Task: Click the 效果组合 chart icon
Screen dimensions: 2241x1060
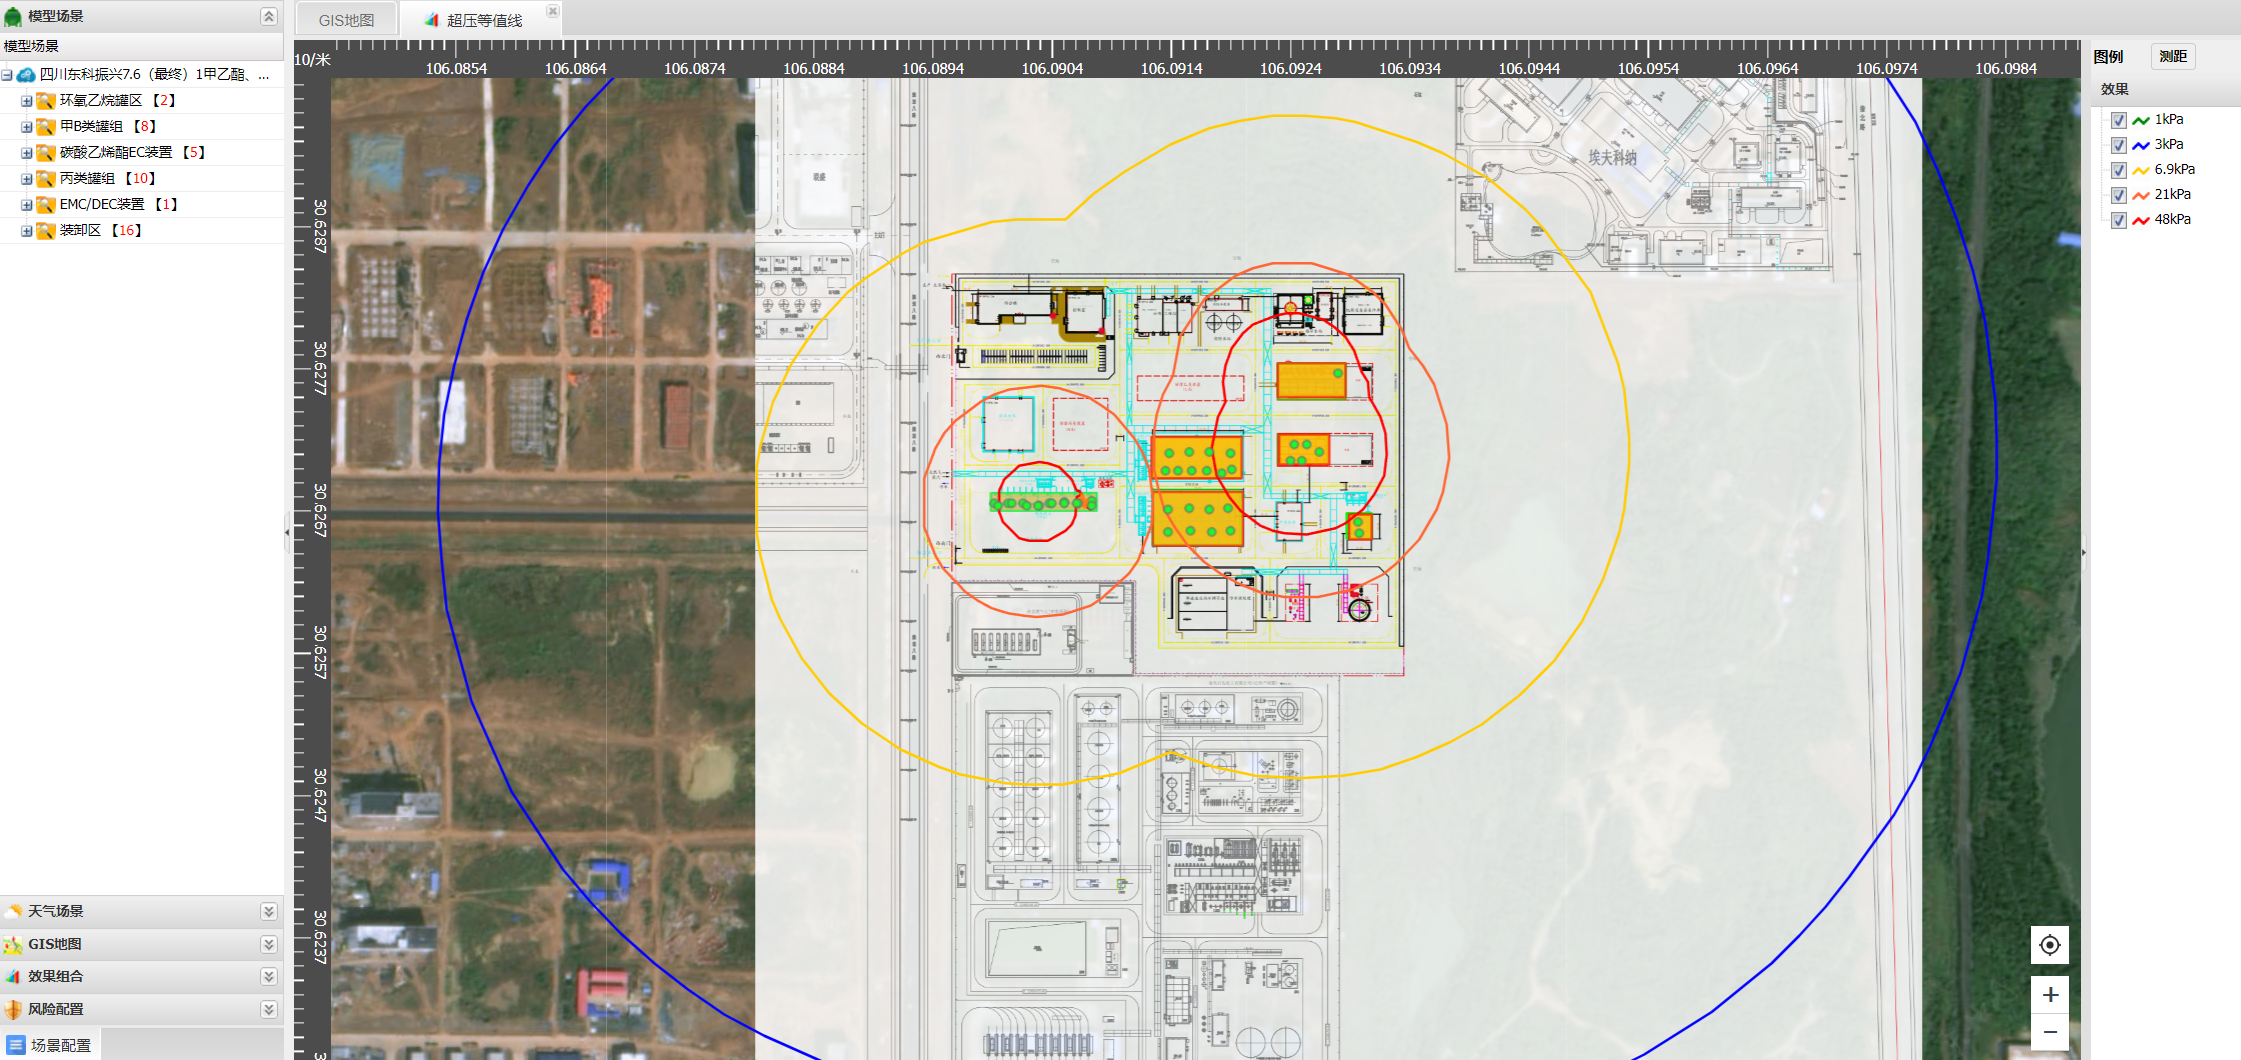Action: [x=13, y=976]
